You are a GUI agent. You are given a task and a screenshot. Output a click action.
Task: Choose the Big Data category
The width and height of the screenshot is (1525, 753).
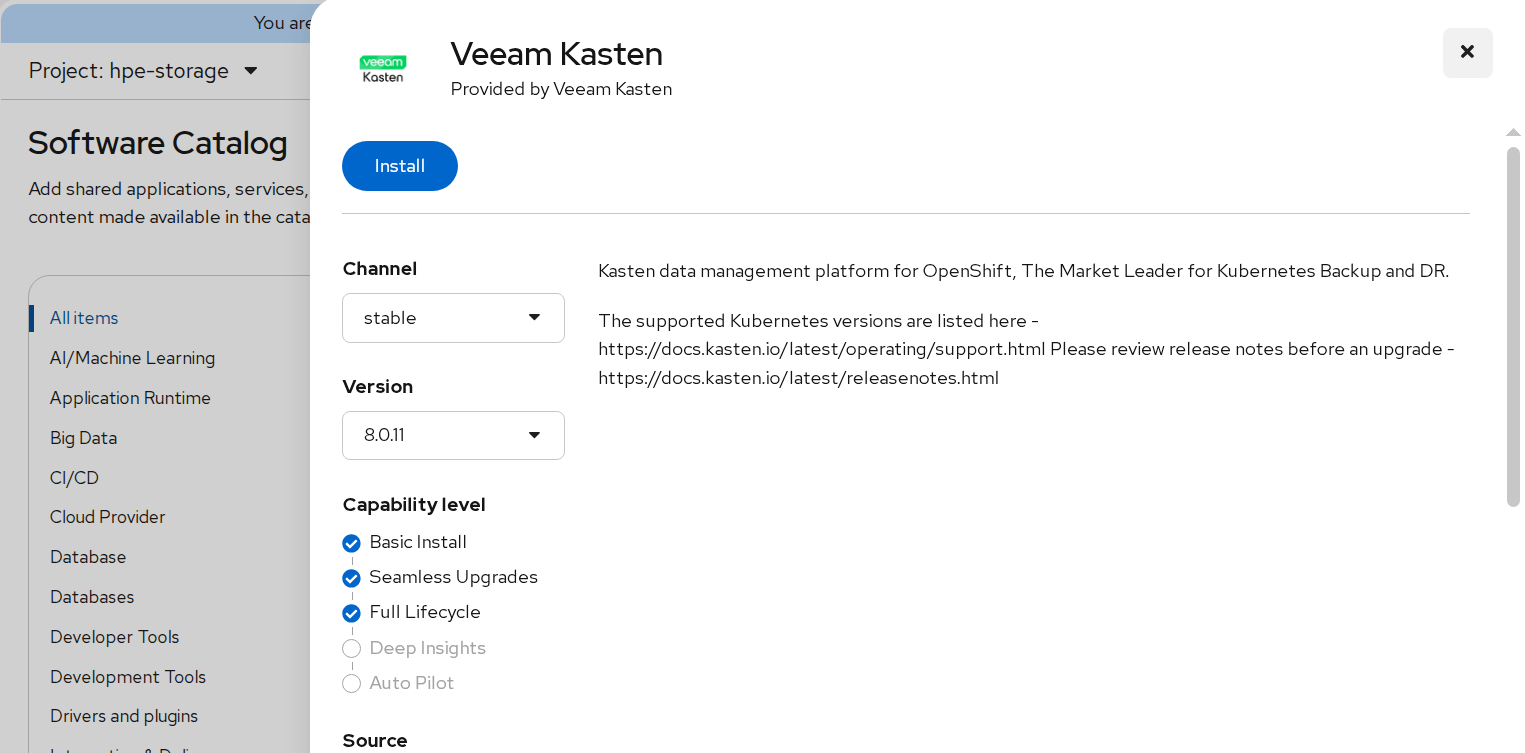point(83,438)
